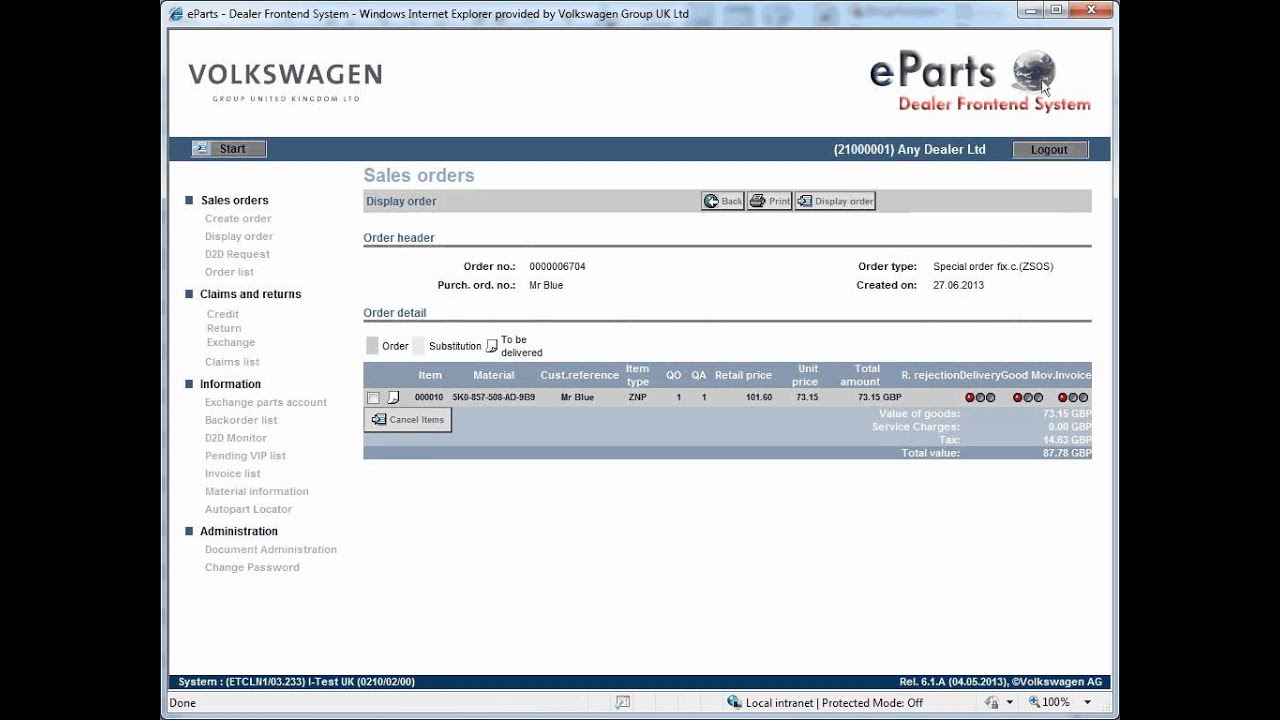Click order number 0000006704
The height and width of the screenshot is (720, 1280).
click(557, 267)
